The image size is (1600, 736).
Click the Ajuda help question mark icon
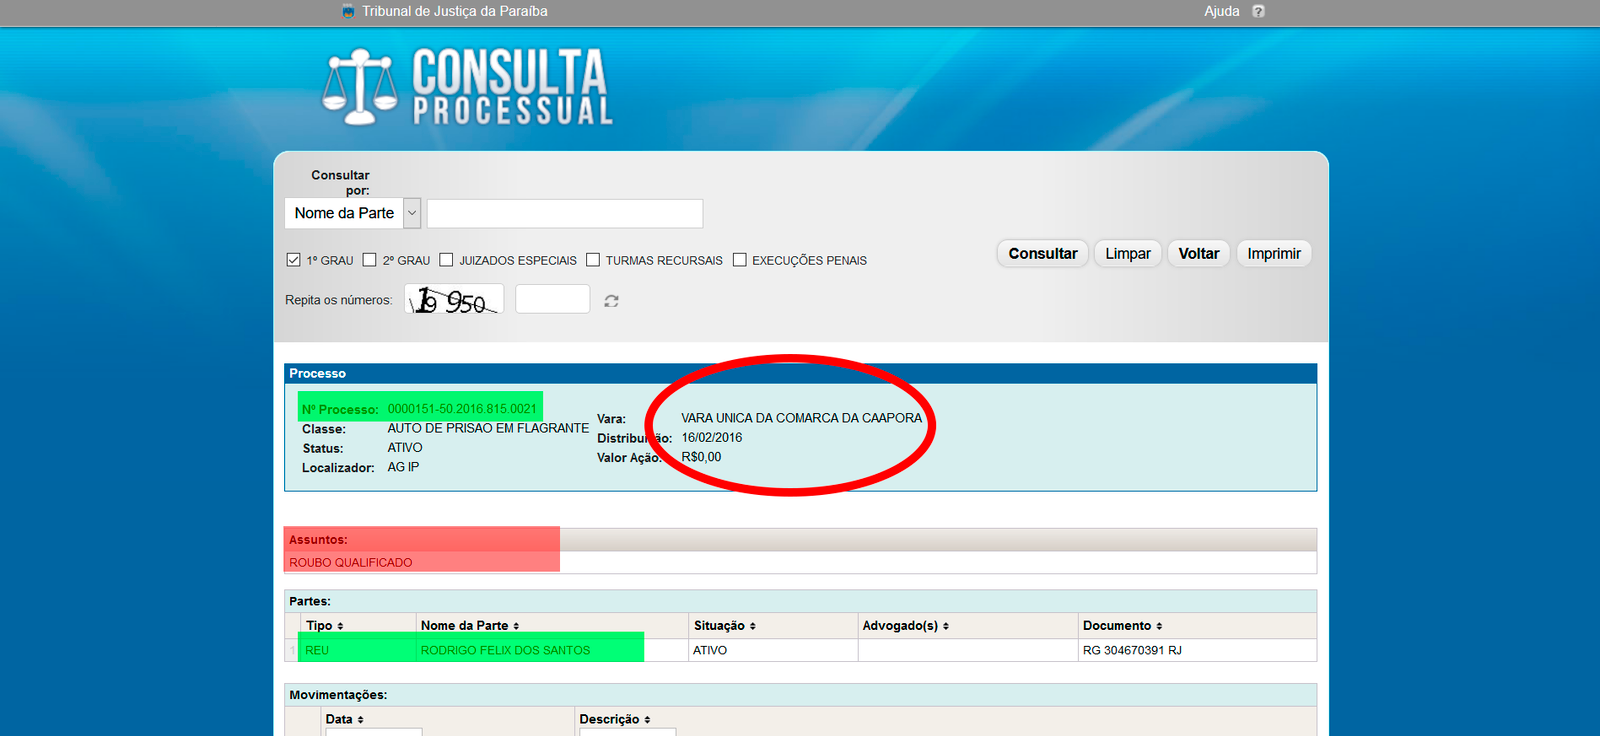pos(1258,11)
